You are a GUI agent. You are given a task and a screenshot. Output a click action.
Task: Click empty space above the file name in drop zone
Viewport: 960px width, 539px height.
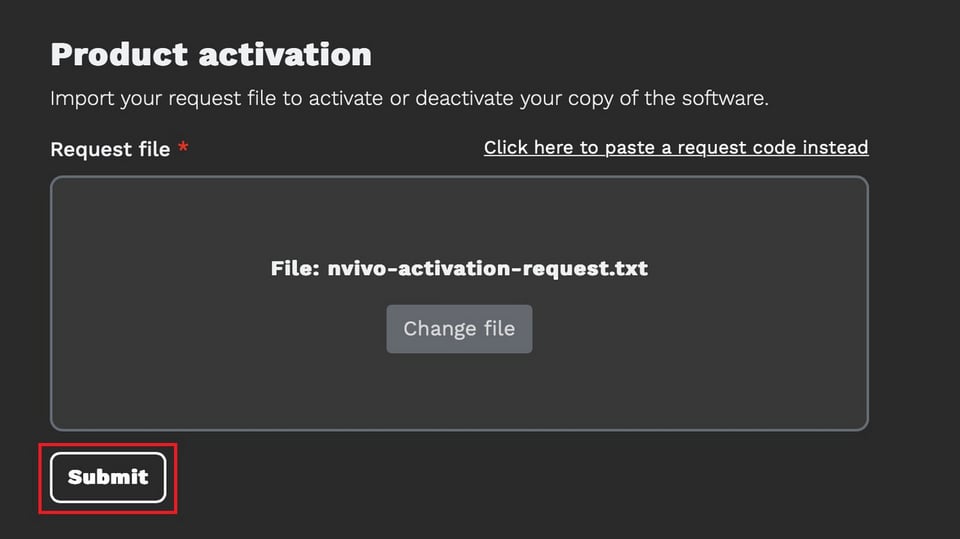click(x=459, y=217)
